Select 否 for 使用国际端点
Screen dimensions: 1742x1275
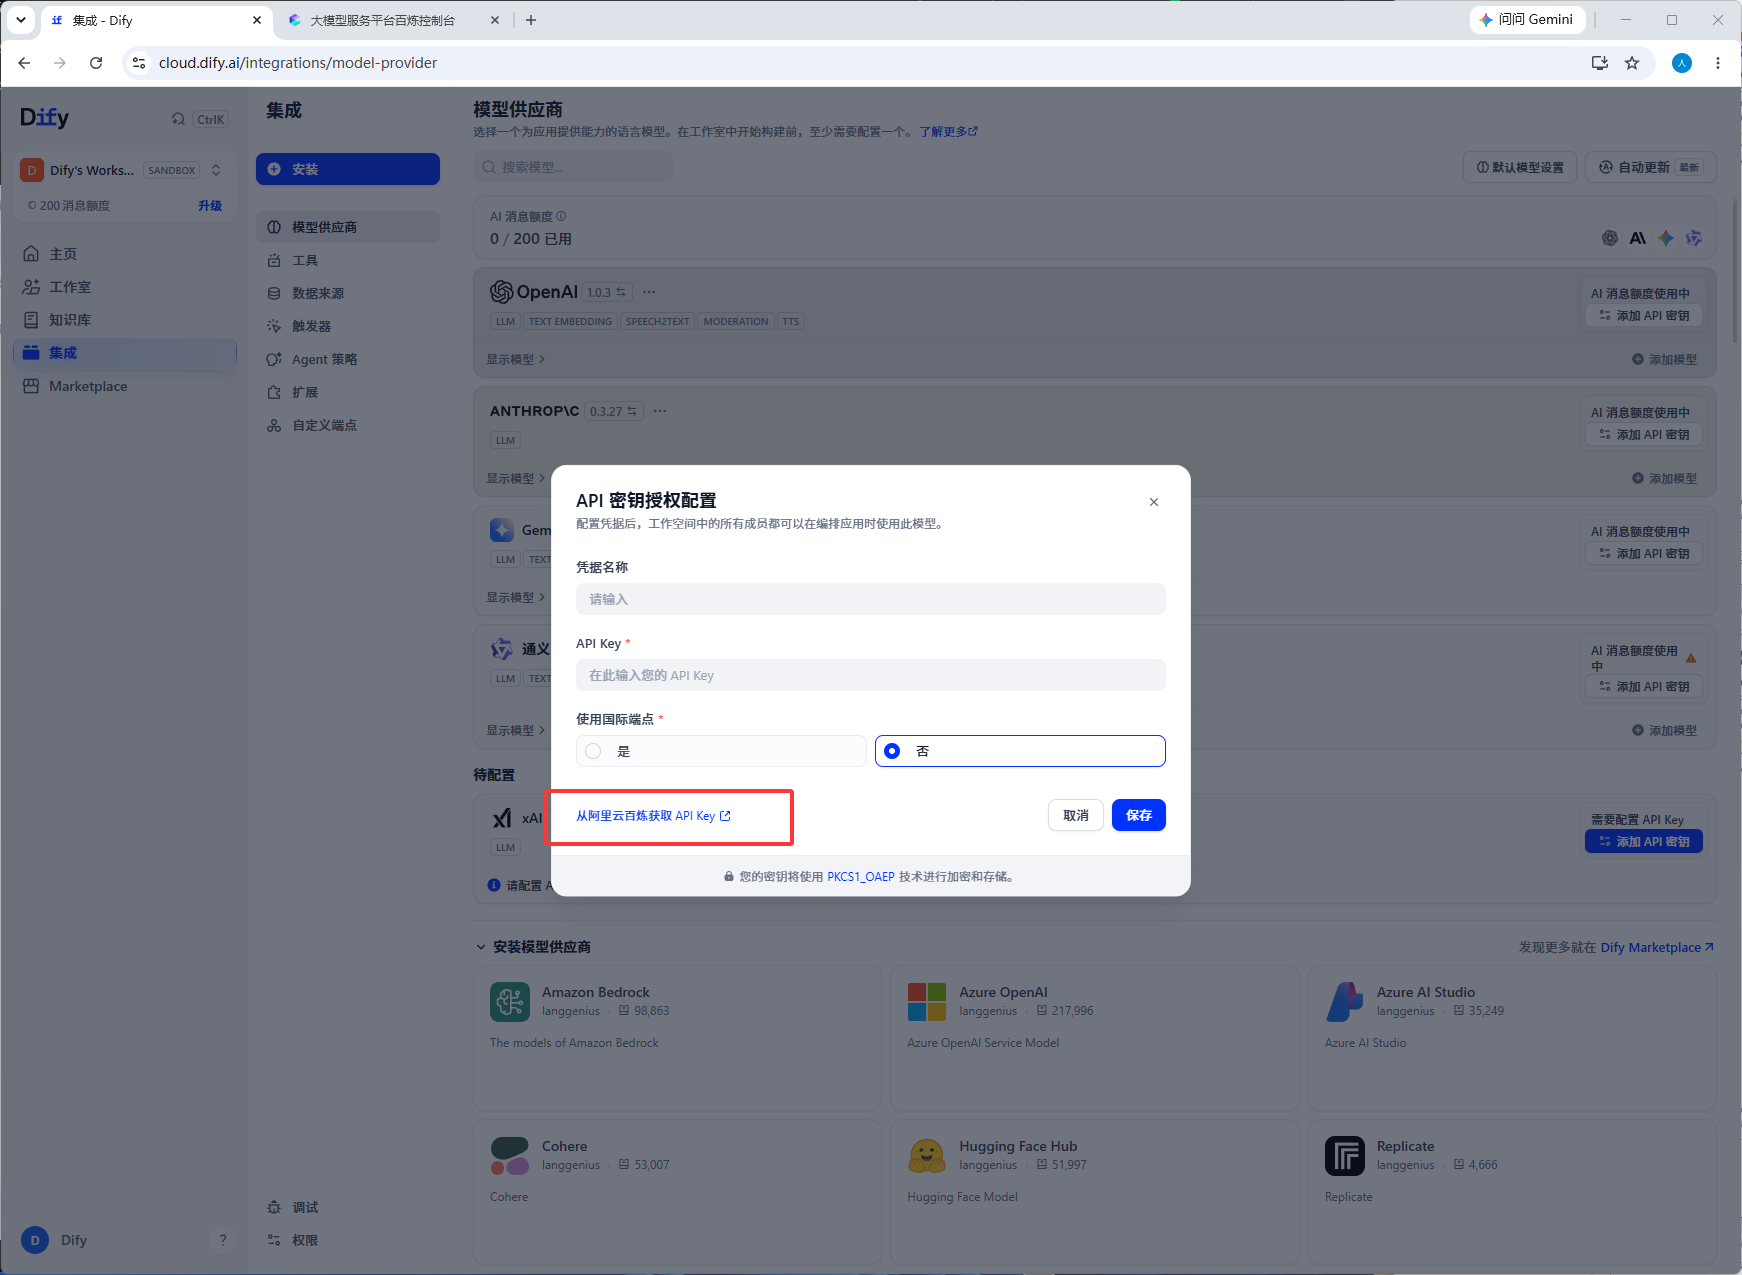tap(1020, 751)
